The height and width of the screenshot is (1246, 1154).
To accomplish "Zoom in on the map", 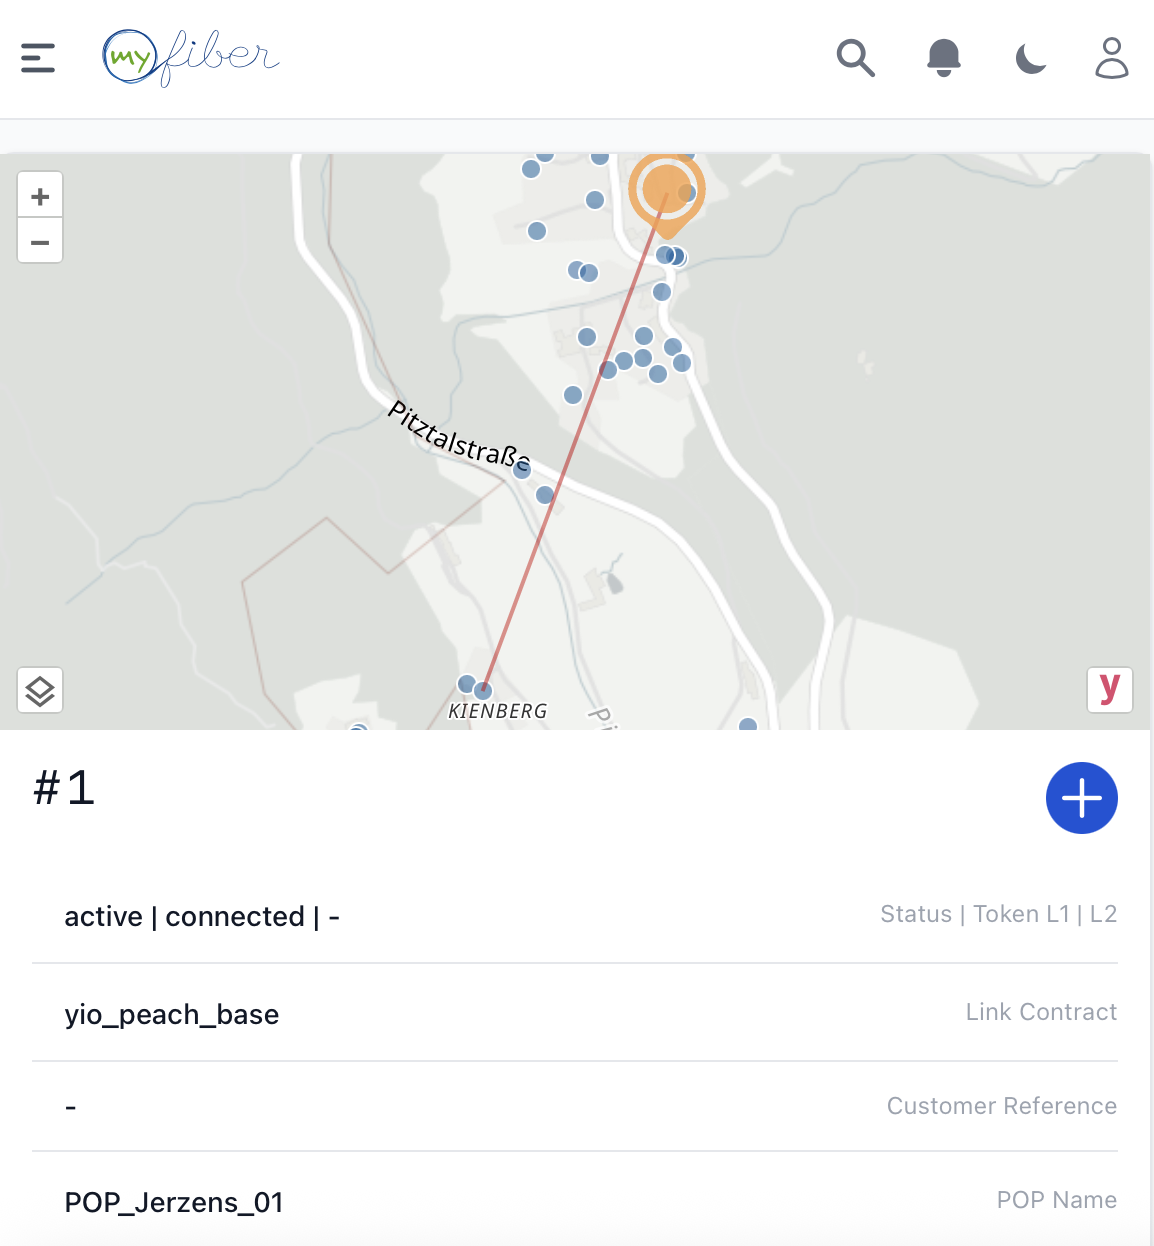I will coord(40,196).
